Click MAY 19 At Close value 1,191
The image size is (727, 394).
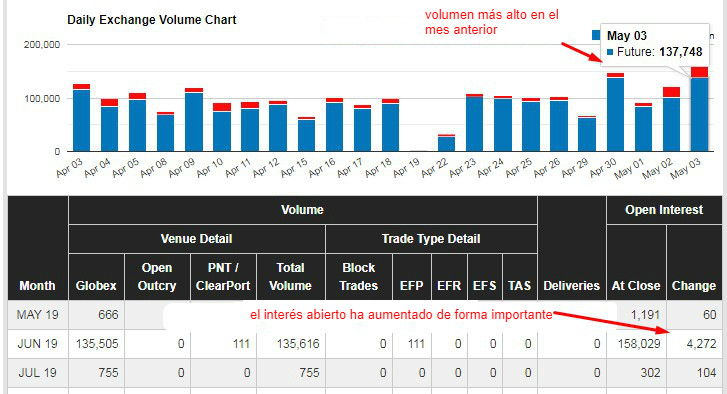pos(645,315)
